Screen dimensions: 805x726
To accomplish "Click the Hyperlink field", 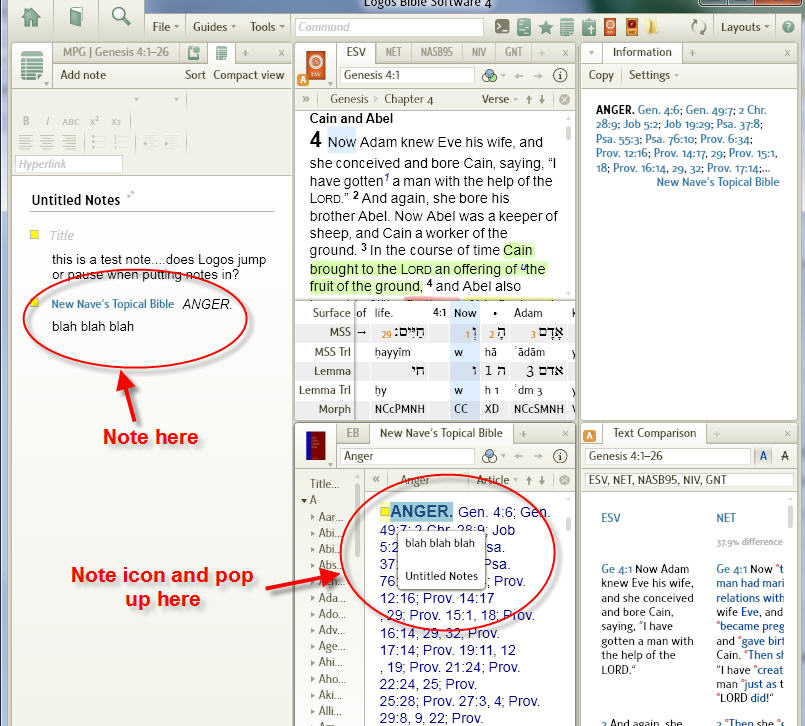I will [x=69, y=164].
